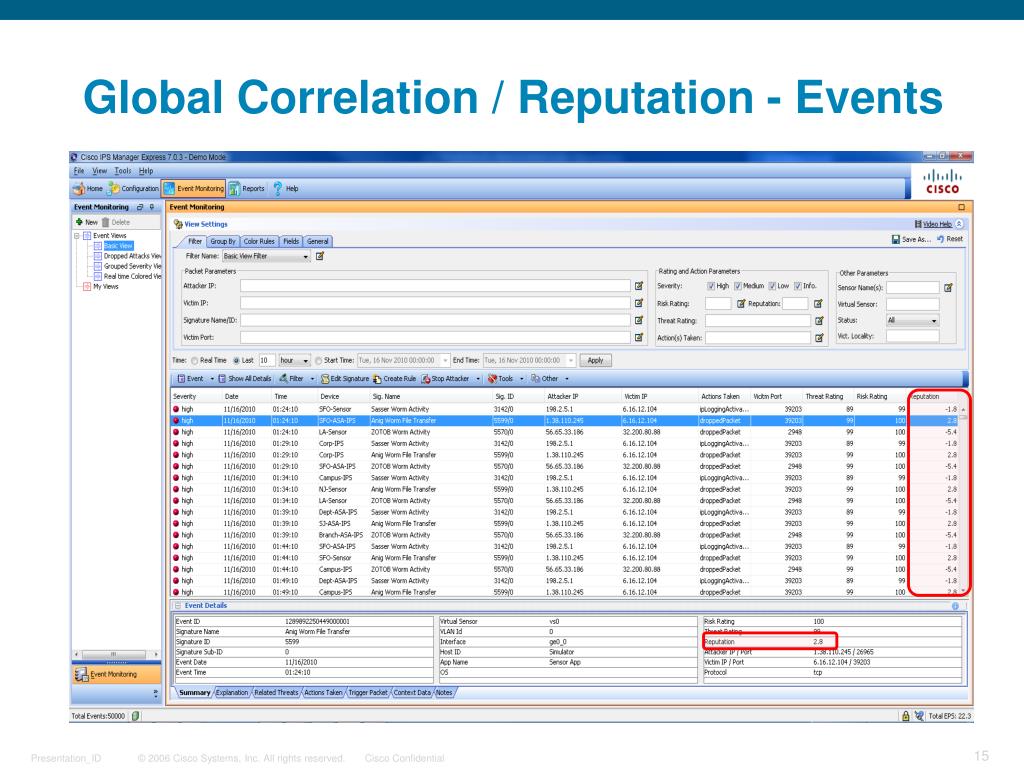The height and width of the screenshot is (768, 1024).
Task: Click the Delete trash icon
Action: (x=105, y=222)
